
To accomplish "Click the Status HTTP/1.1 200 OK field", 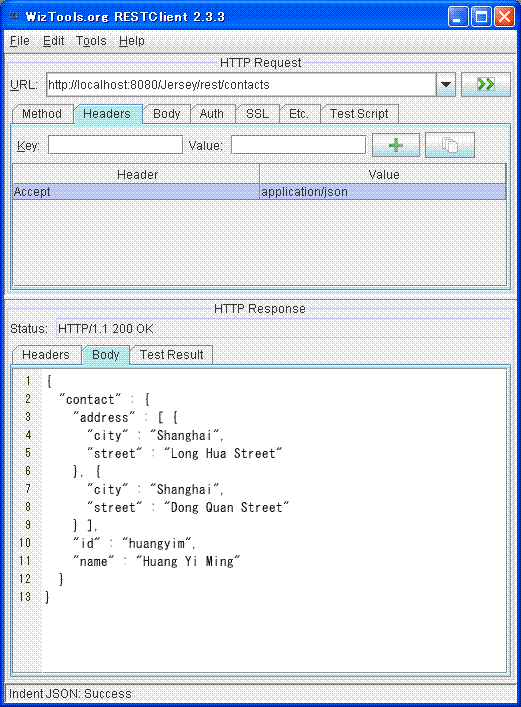I will (283, 329).
